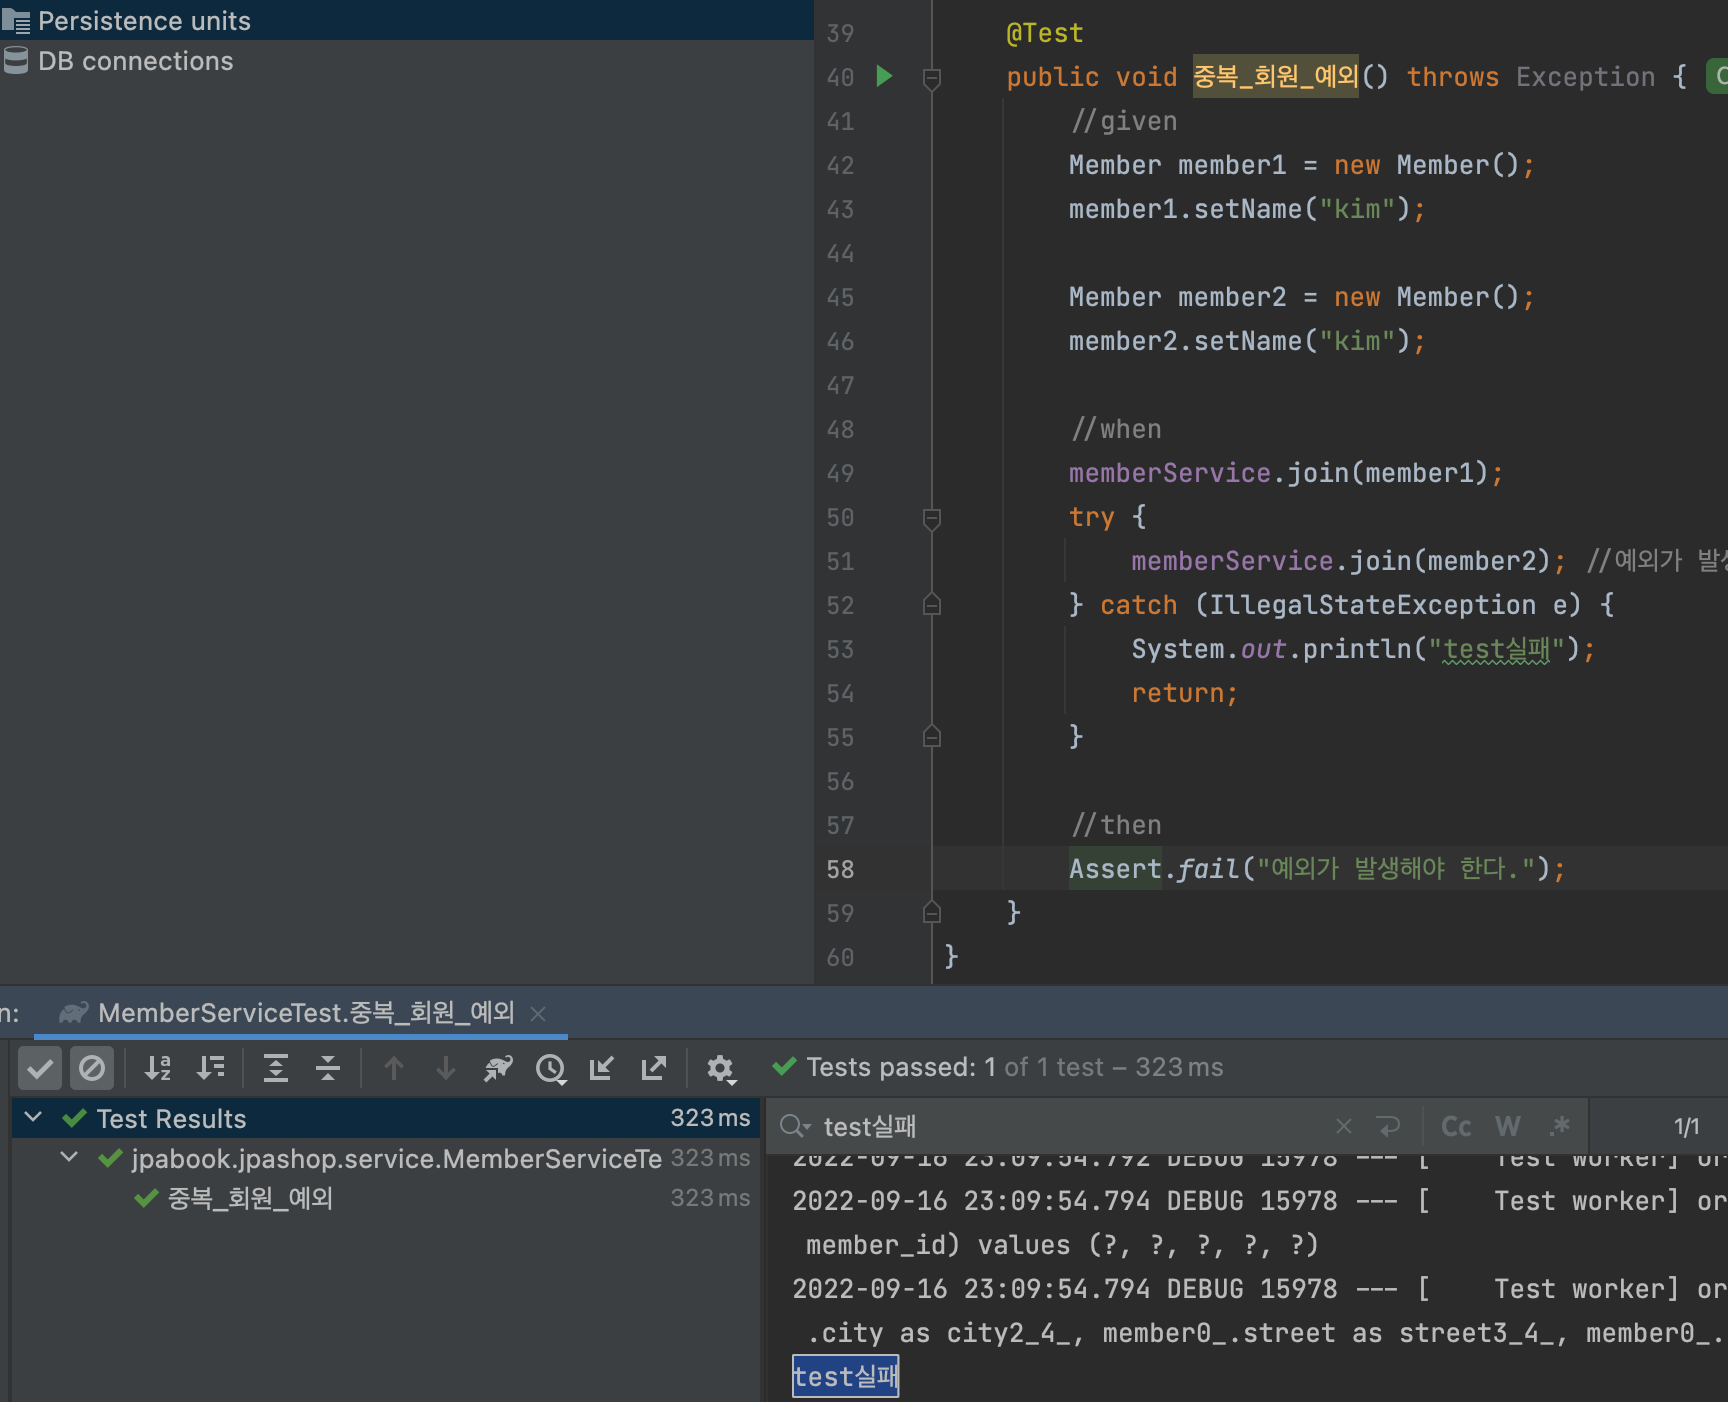The image size is (1728, 1402).
Task: Toggle Show Passed tests checkmark button
Action: point(40,1068)
